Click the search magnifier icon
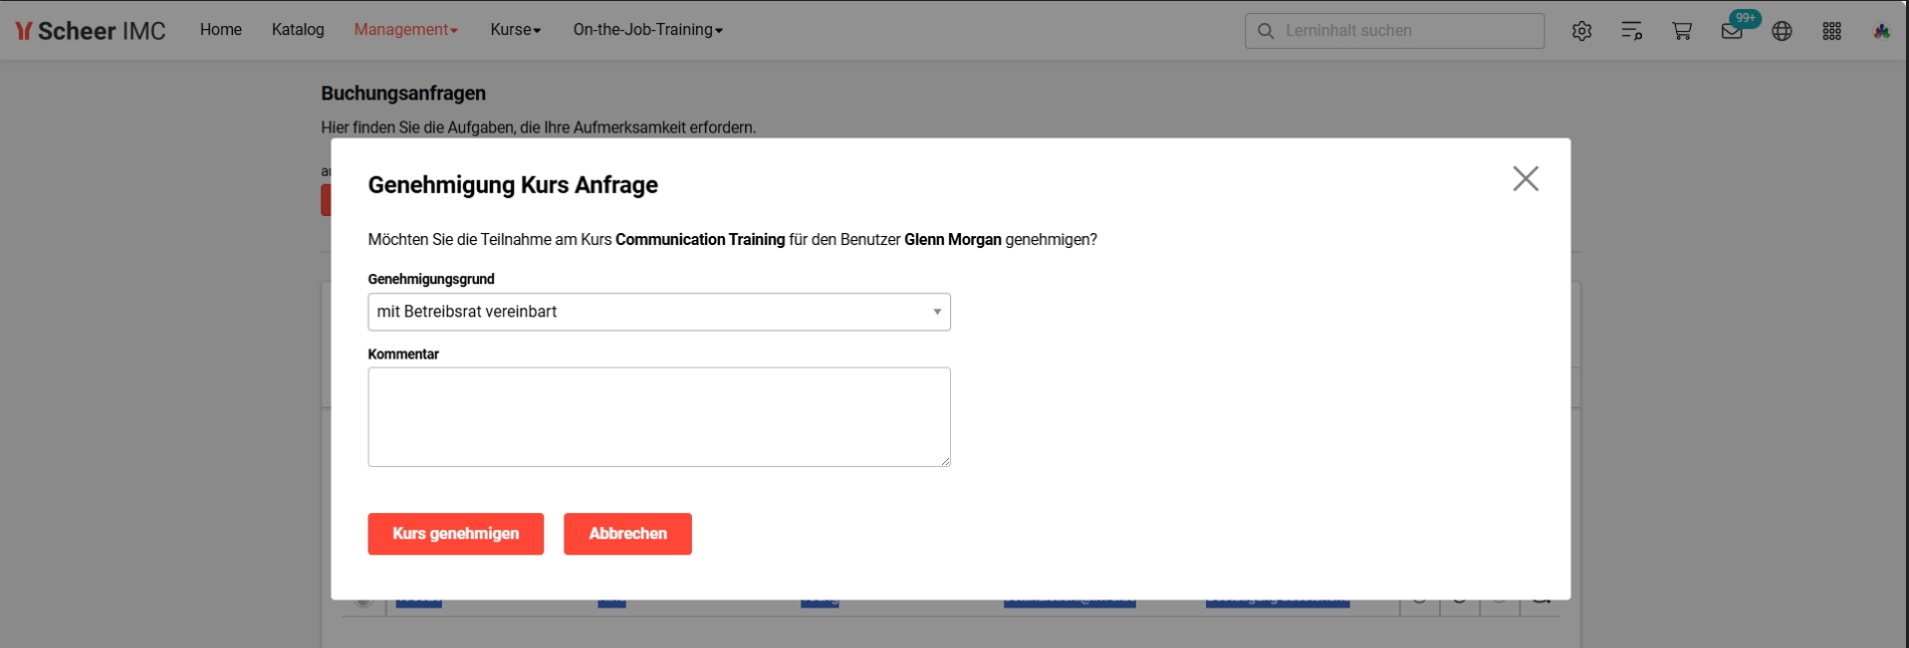The image size is (1909, 648). (x=1266, y=31)
